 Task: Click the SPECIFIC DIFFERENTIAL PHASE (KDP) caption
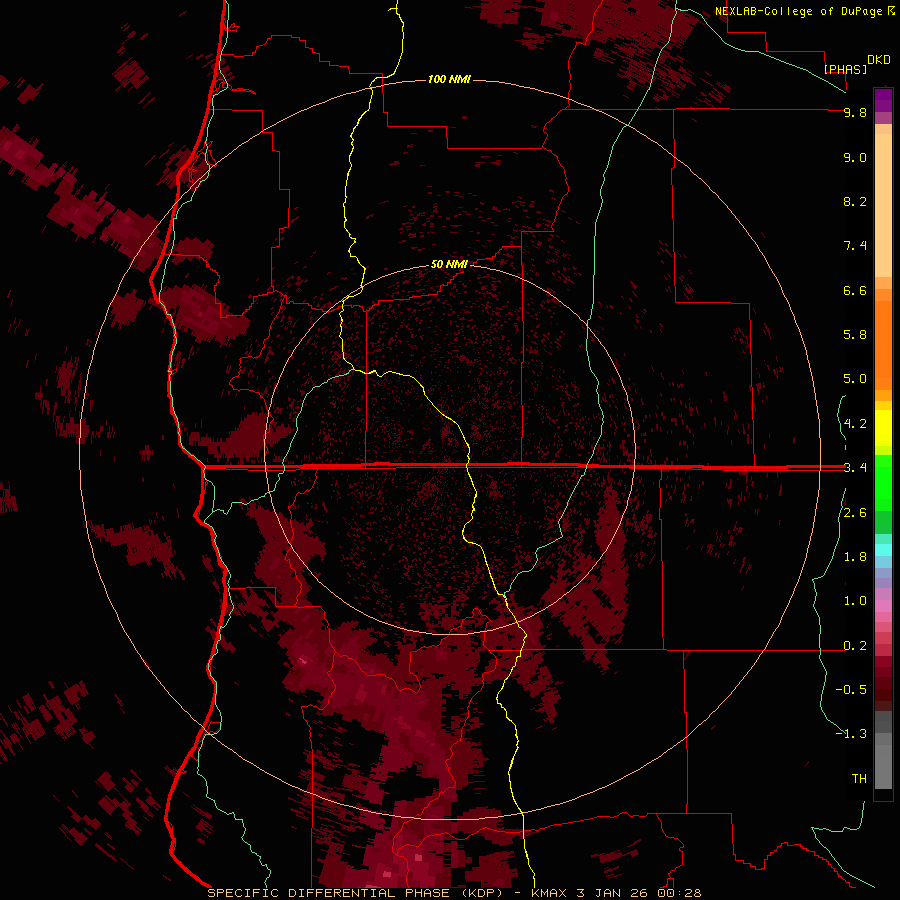pyautogui.click(x=356, y=893)
